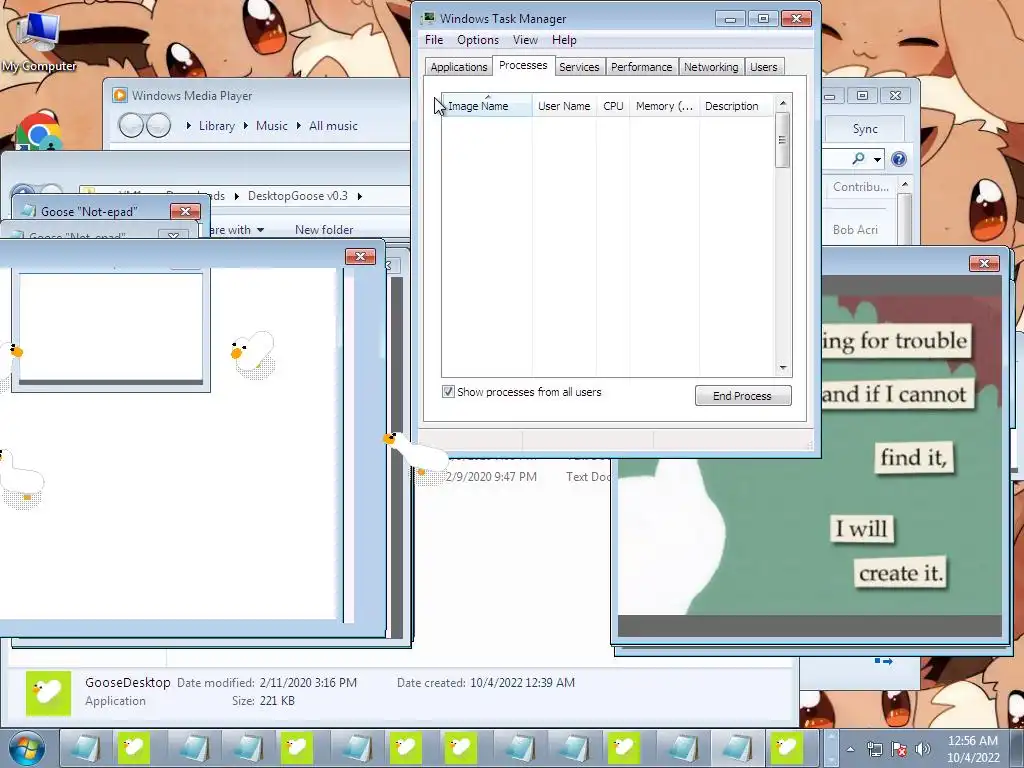The image size is (1024, 768).
Task: Click the Windows Media Player title icon
Action: (120, 95)
